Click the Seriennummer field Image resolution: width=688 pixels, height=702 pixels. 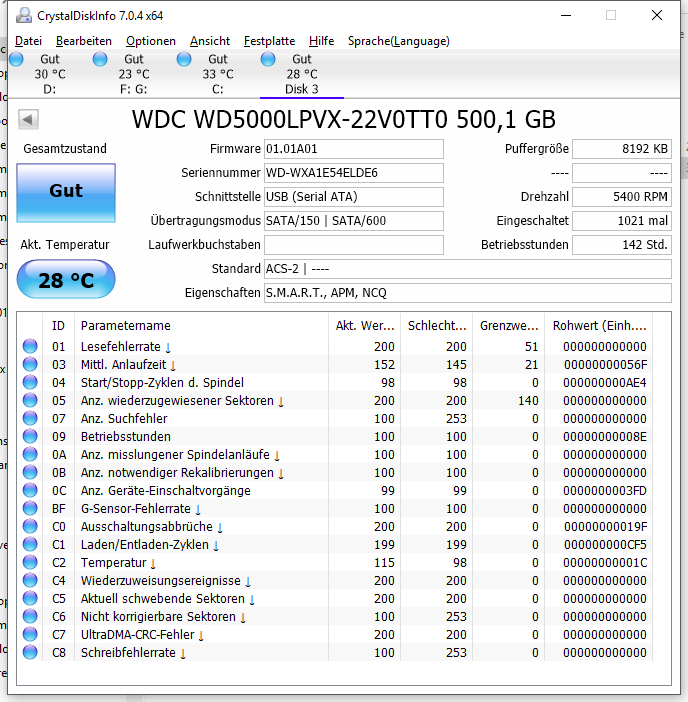354,173
